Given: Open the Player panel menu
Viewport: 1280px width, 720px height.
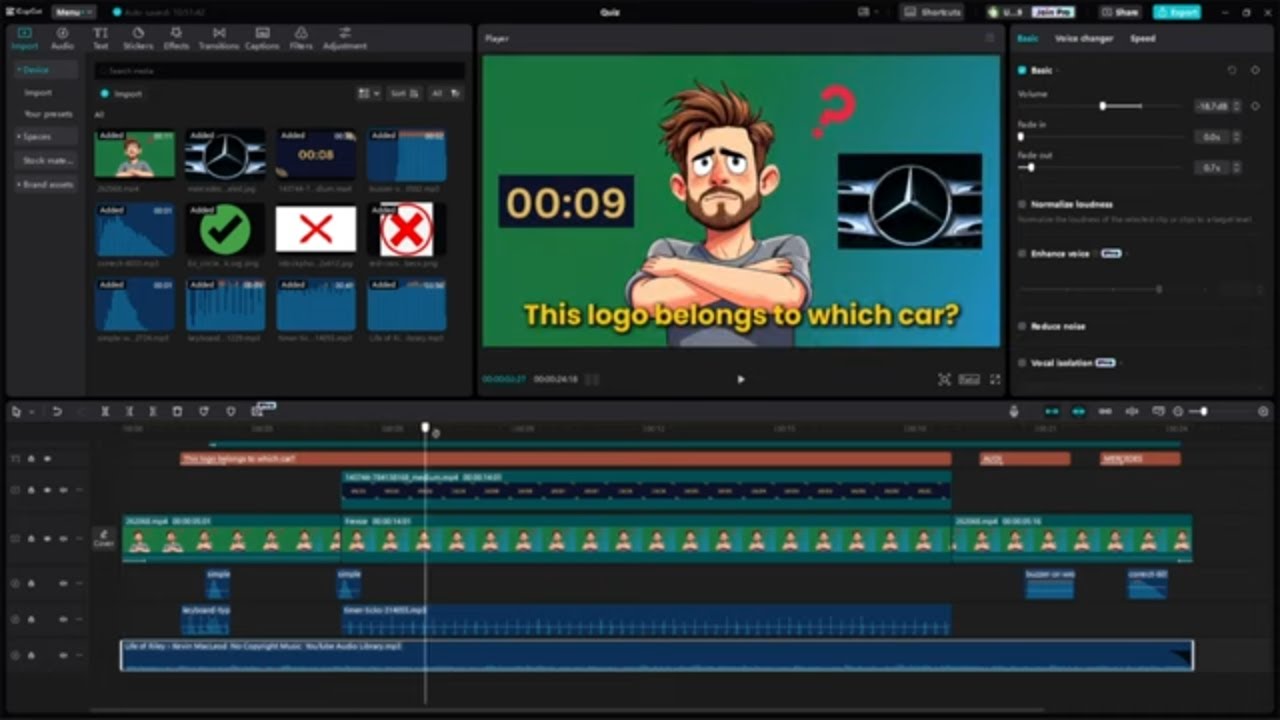Looking at the screenshot, I should 991,38.
